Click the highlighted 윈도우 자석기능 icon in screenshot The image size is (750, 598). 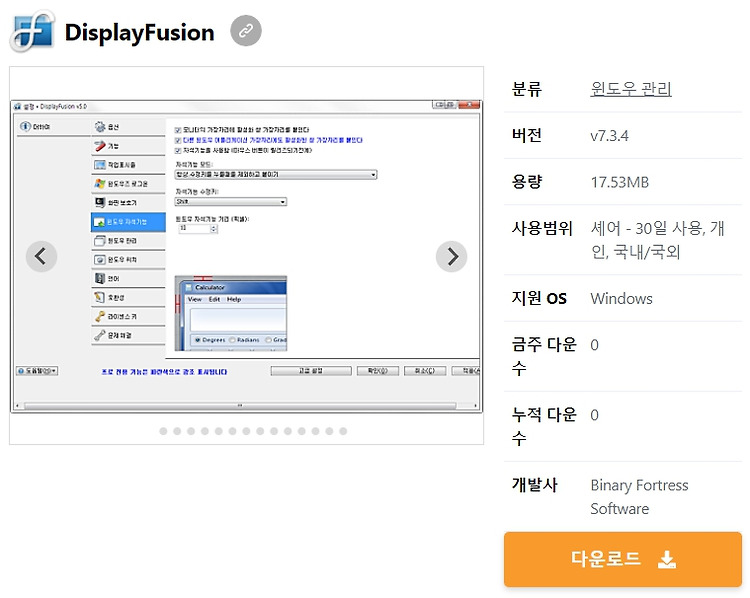(99, 222)
